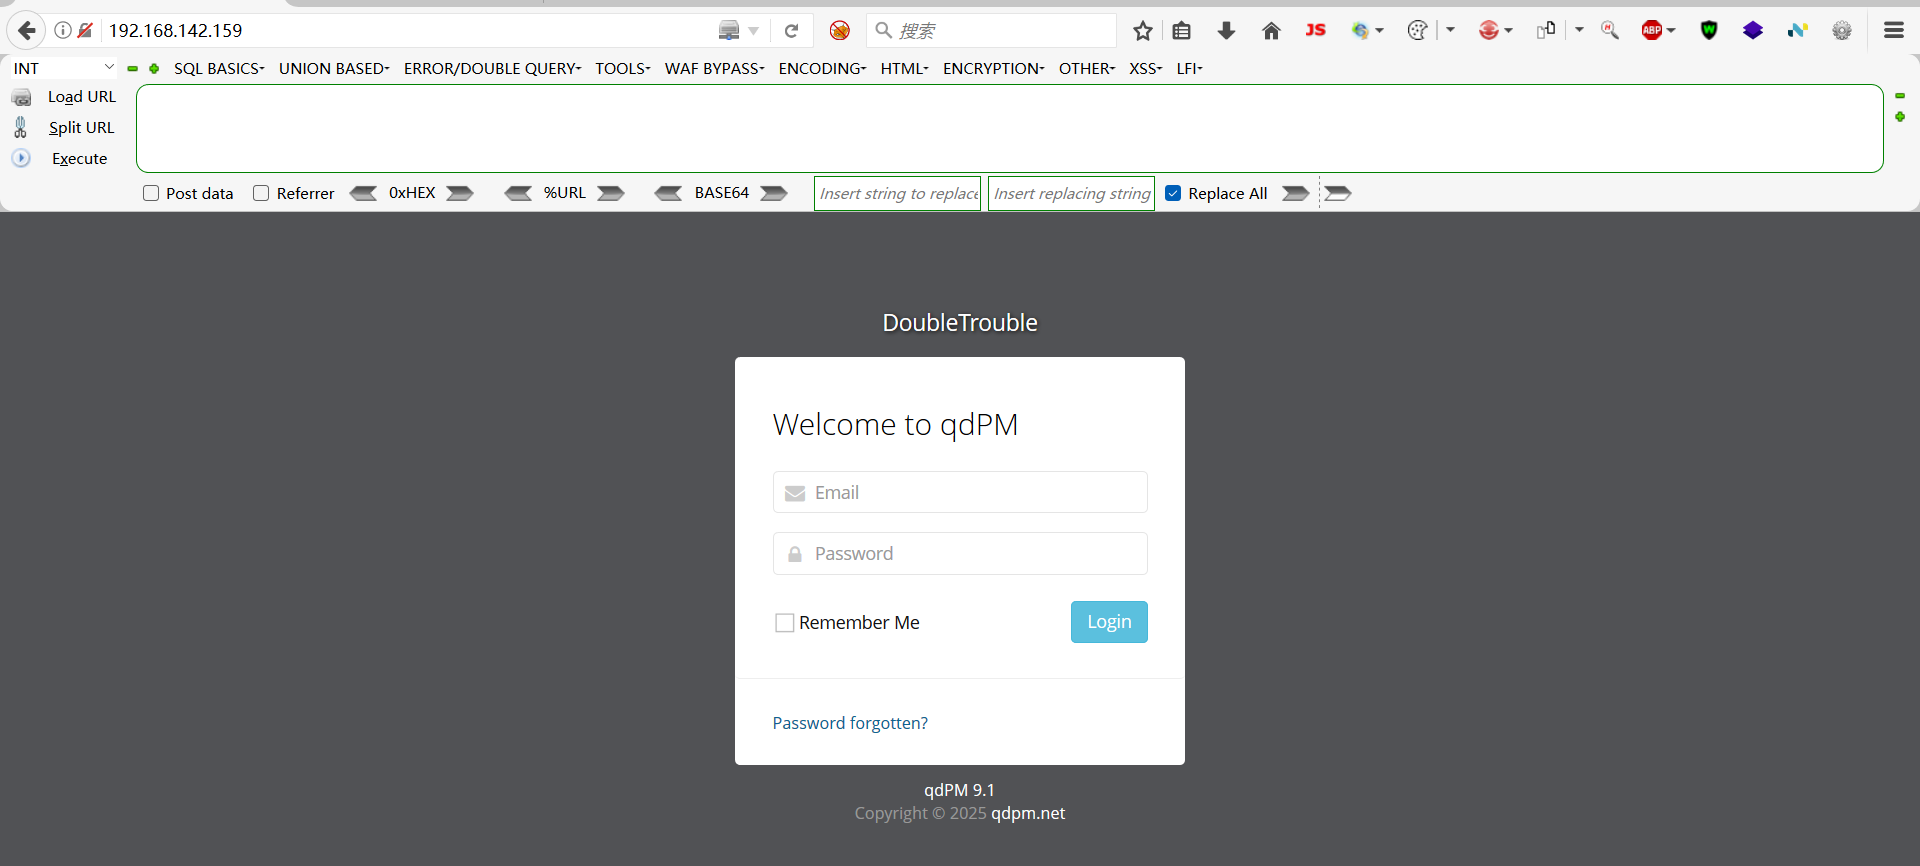Uncheck the Replace All checkbox
The height and width of the screenshot is (866, 1920).
[x=1173, y=193]
